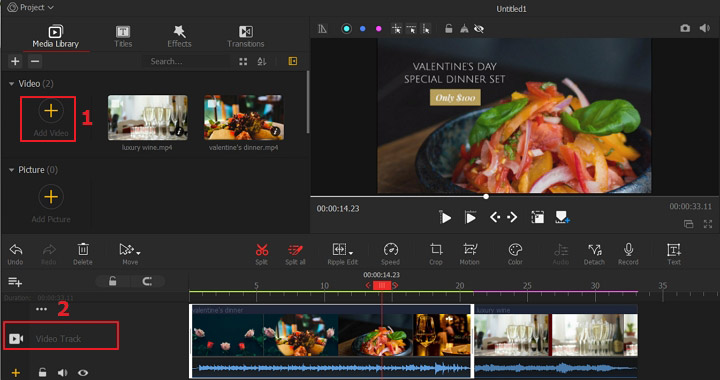Screen dimensions: 720x380
Task: Click the Undo button
Action: 15,254
